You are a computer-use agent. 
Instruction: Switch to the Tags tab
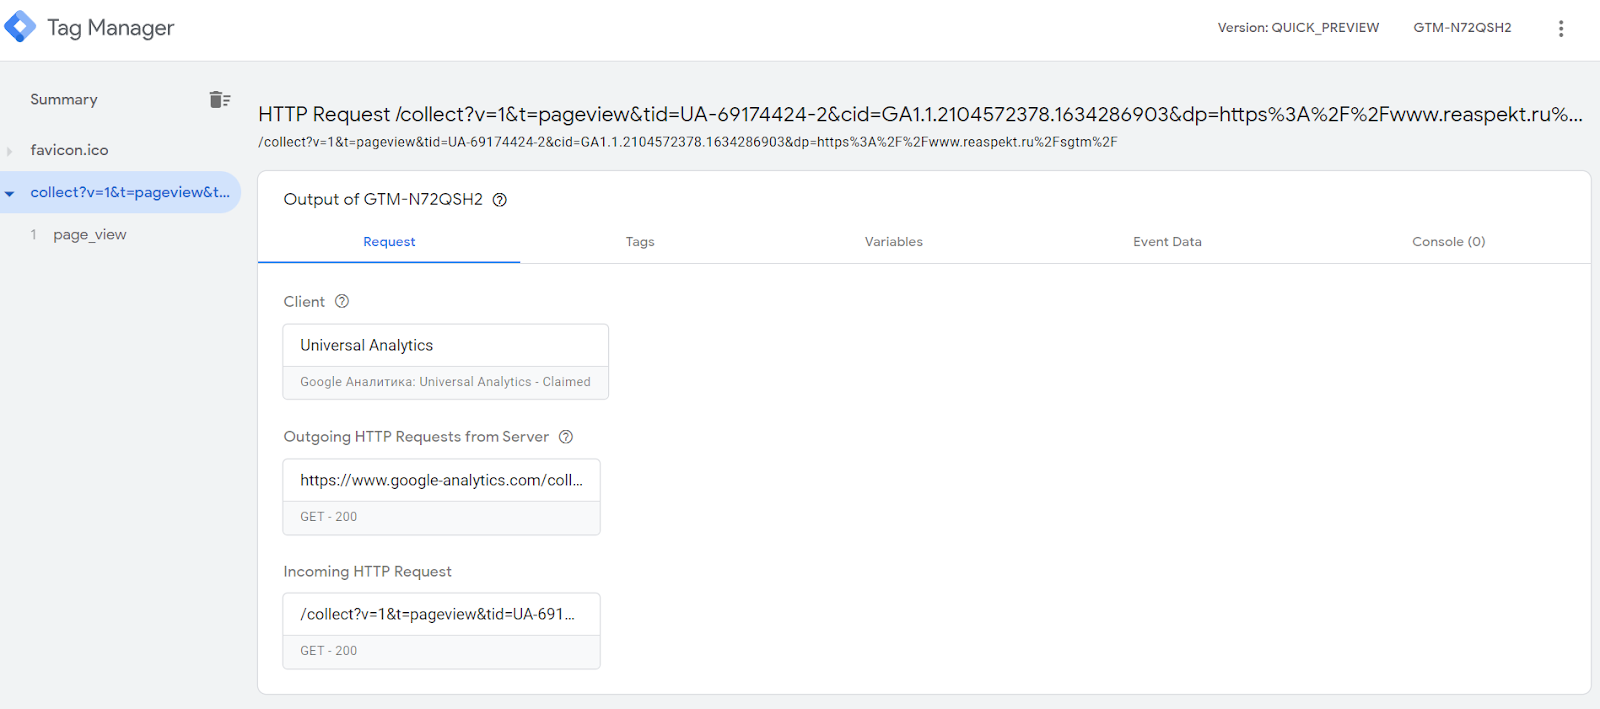(640, 242)
